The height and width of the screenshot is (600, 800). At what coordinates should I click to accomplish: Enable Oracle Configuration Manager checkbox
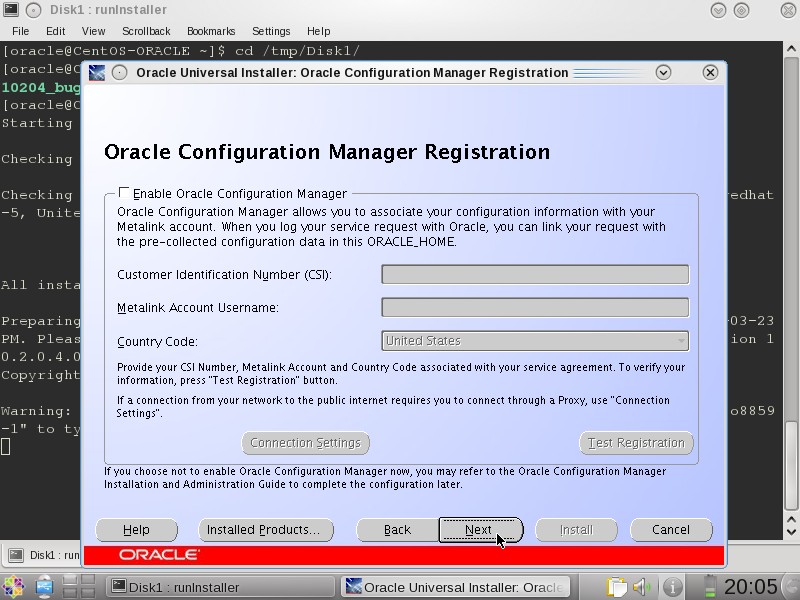click(x=124, y=193)
